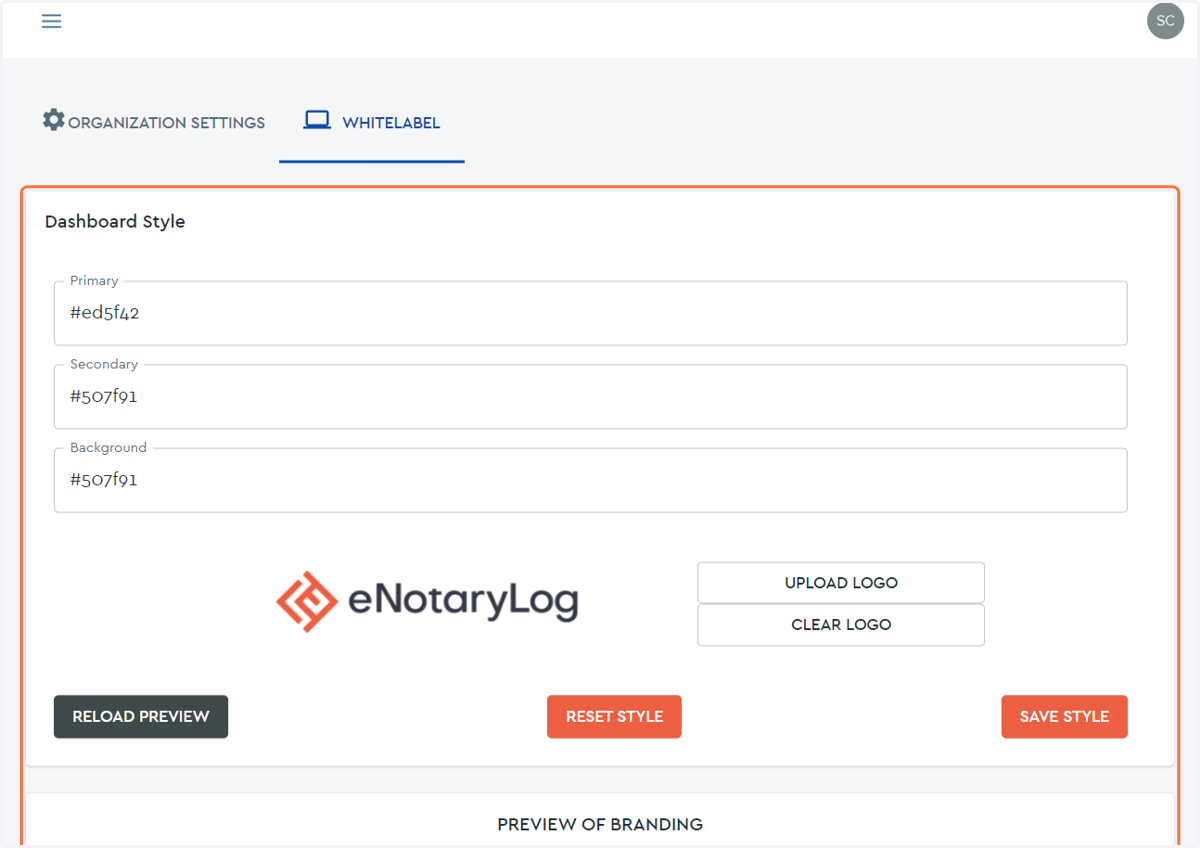Open the SC user avatar menu
Viewport: 1200px width, 848px height.
1165,21
